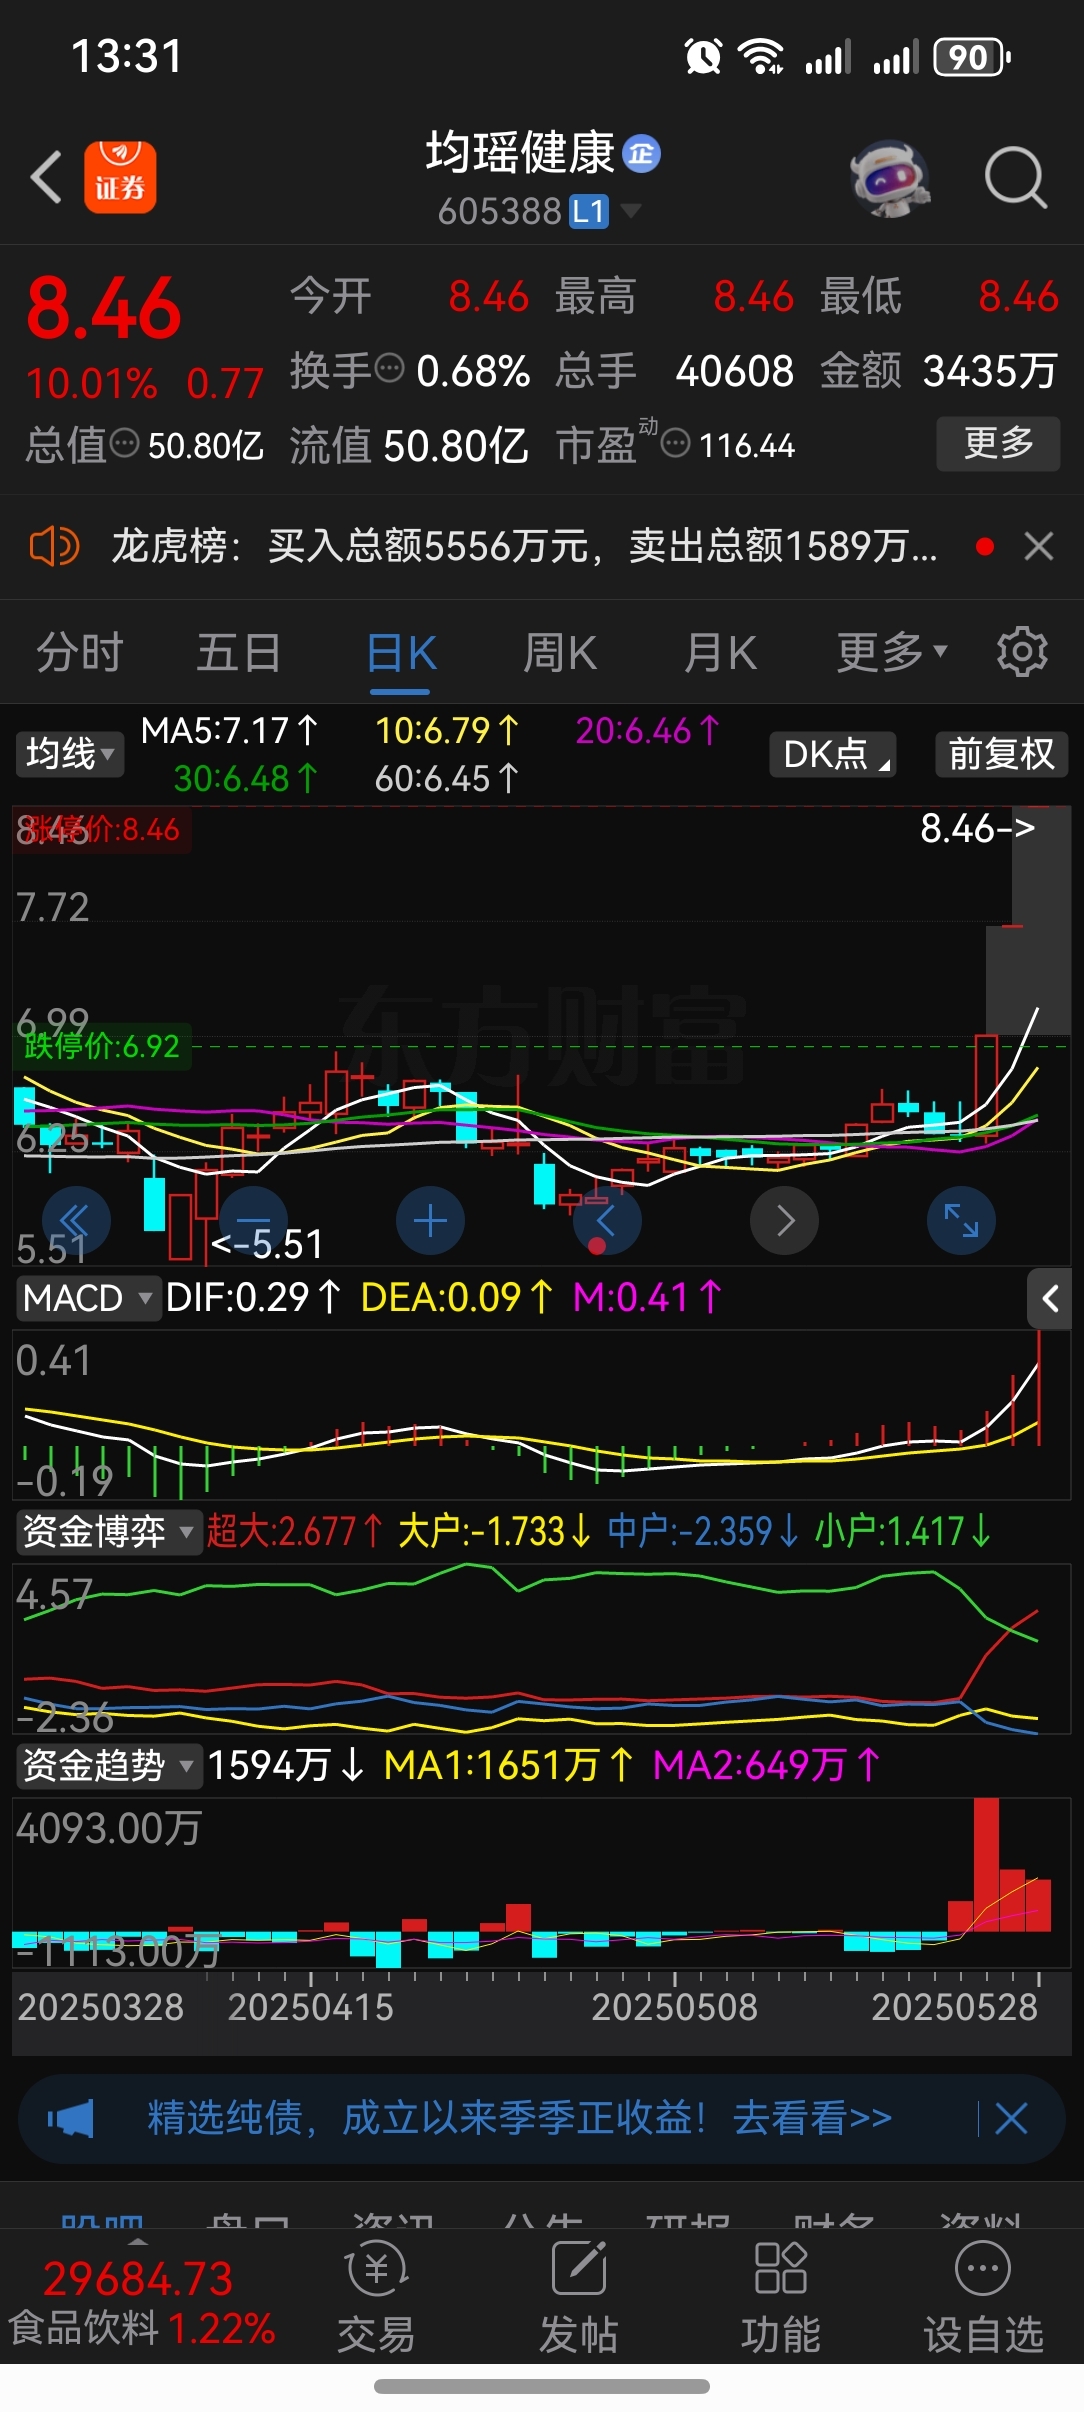Open the 资金趋势 indicator dropdown
1084x2412 pixels.
click(108, 1765)
